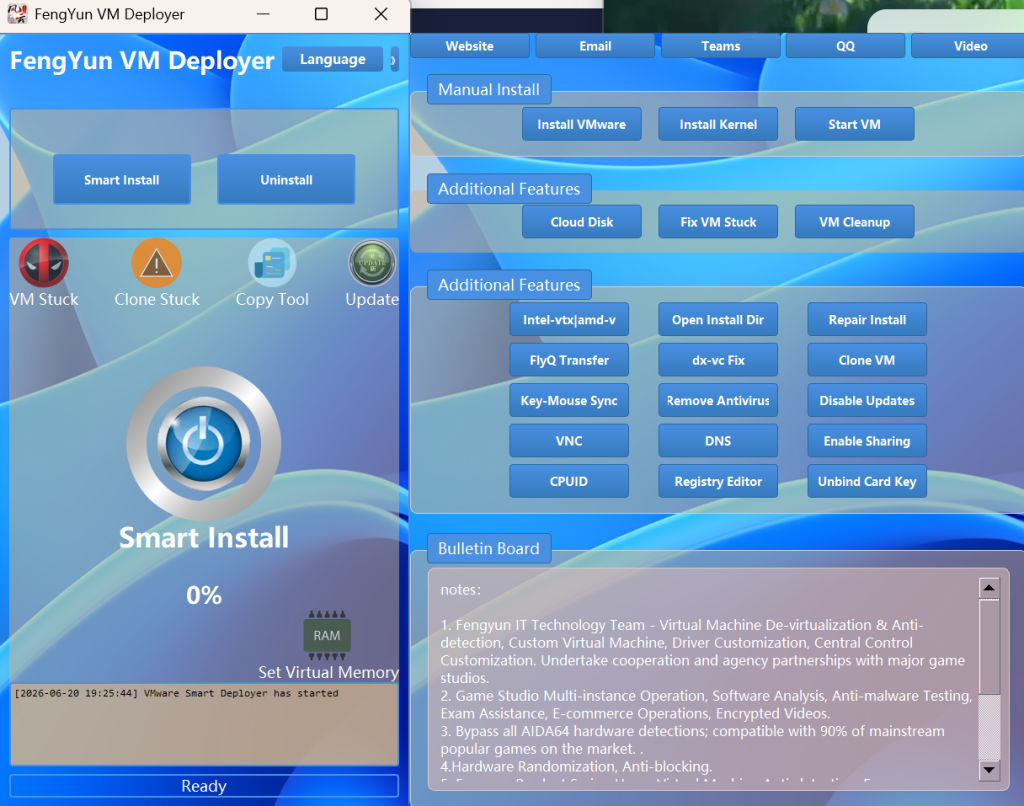
Task: Click Bulletin Board scroll down arrow
Action: 989,770
